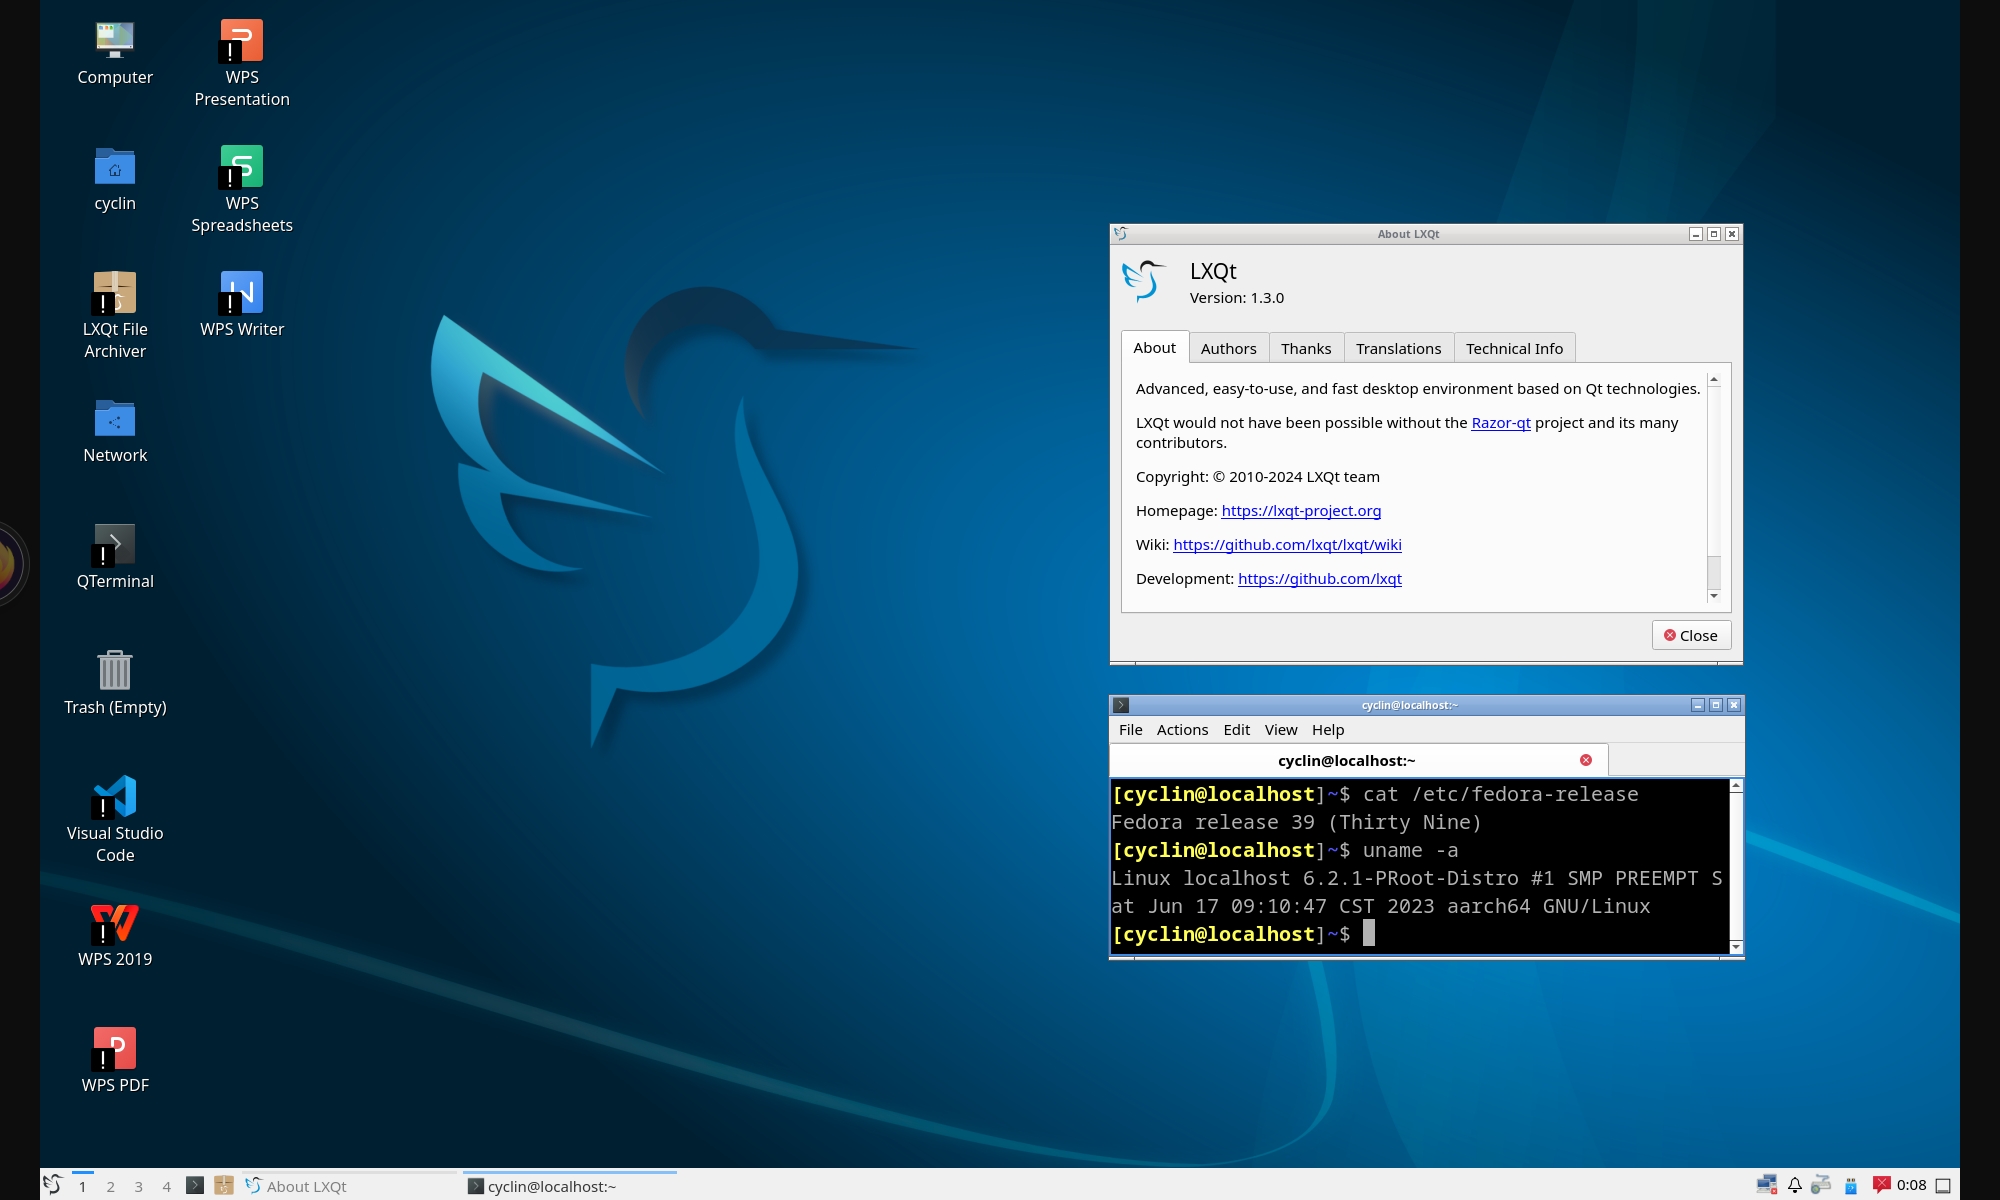Image resolution: width=2000 pixels, height=1200 pixels.
Task: Open the github.com/lxqt development link
Action: [x=1320, y=578]
